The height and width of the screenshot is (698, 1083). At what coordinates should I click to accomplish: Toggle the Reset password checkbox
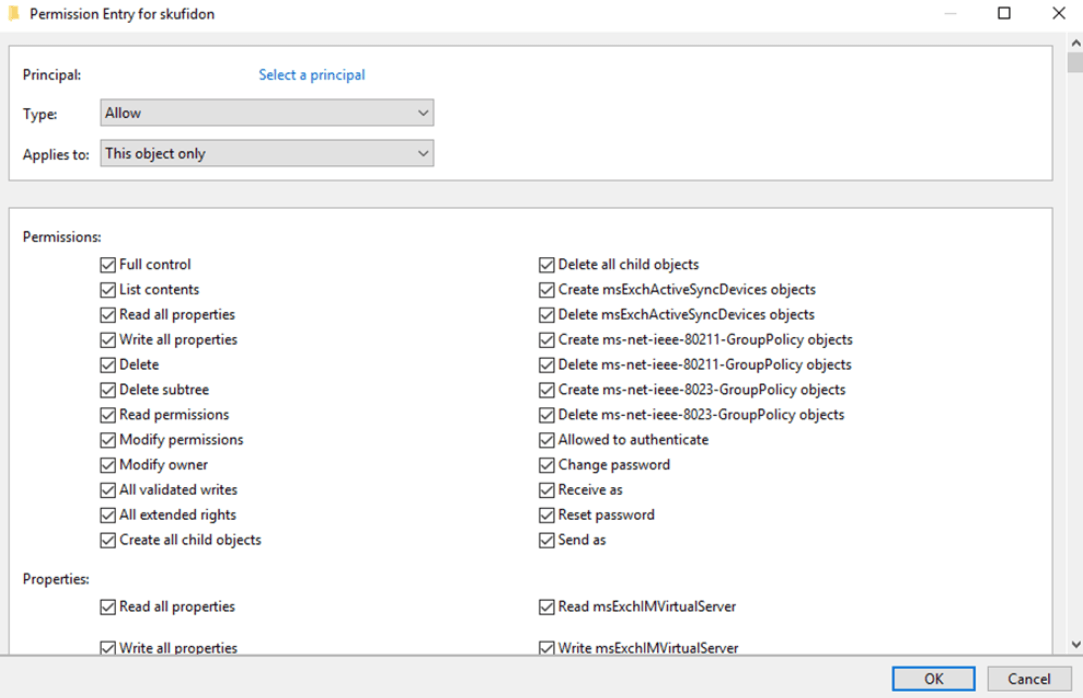[546, 515]
